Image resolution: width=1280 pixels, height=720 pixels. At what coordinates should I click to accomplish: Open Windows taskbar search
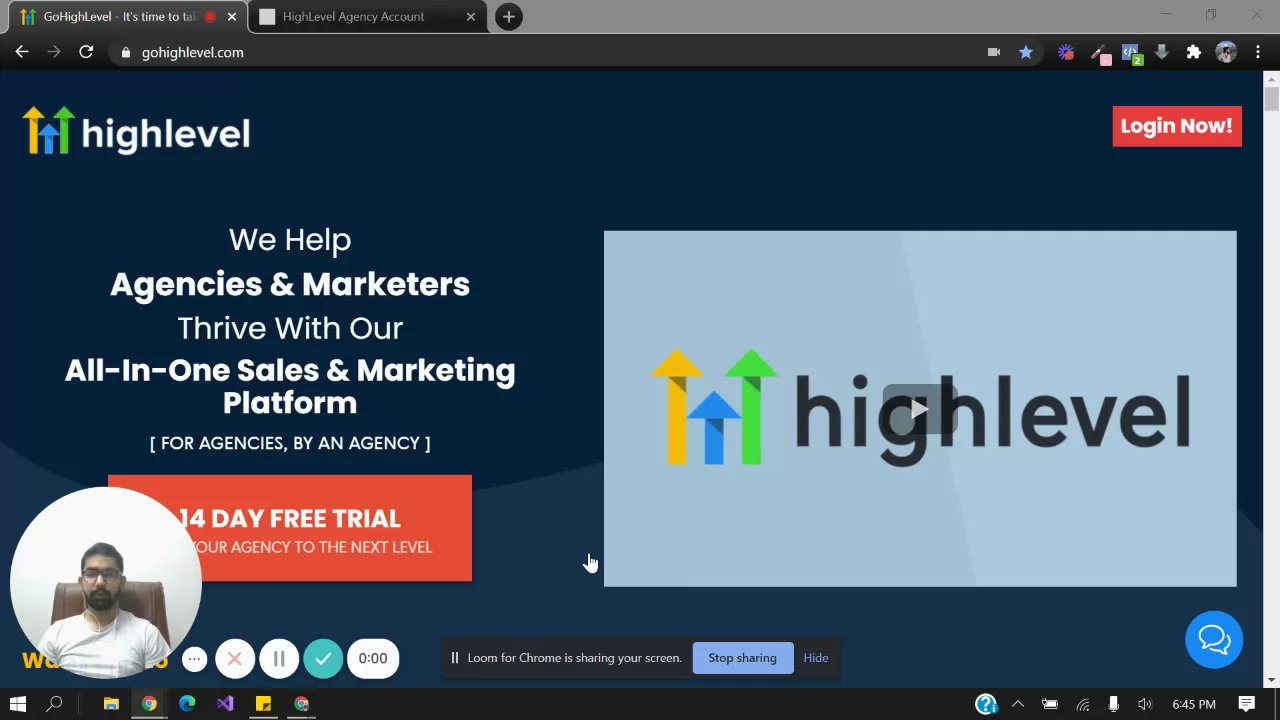(x=55, y=704)
